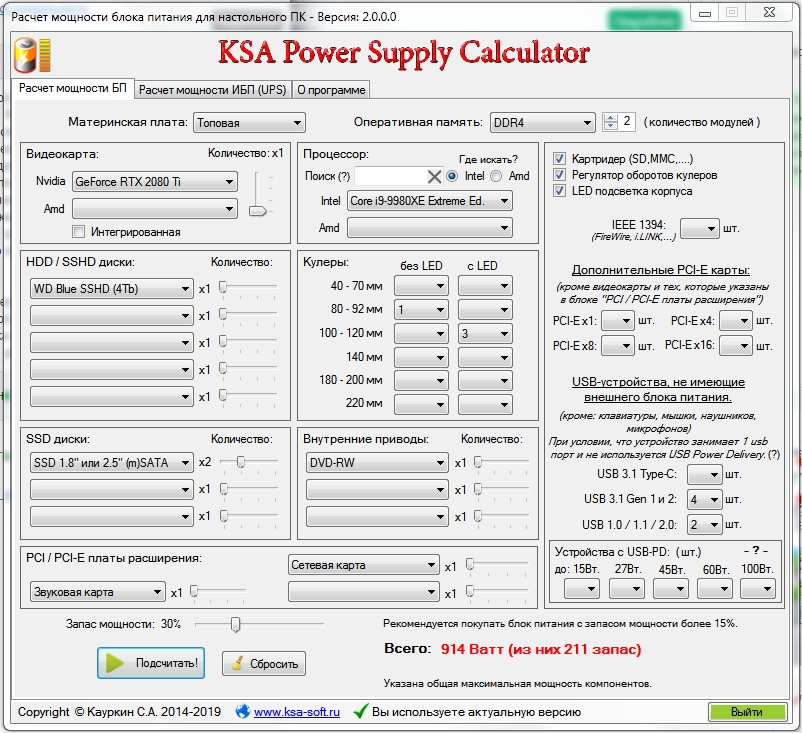The height and width of the screenshot is (733, 802).
Task: Open WD Blue SSHD (4Tb) dropdown
Action: 112,288
